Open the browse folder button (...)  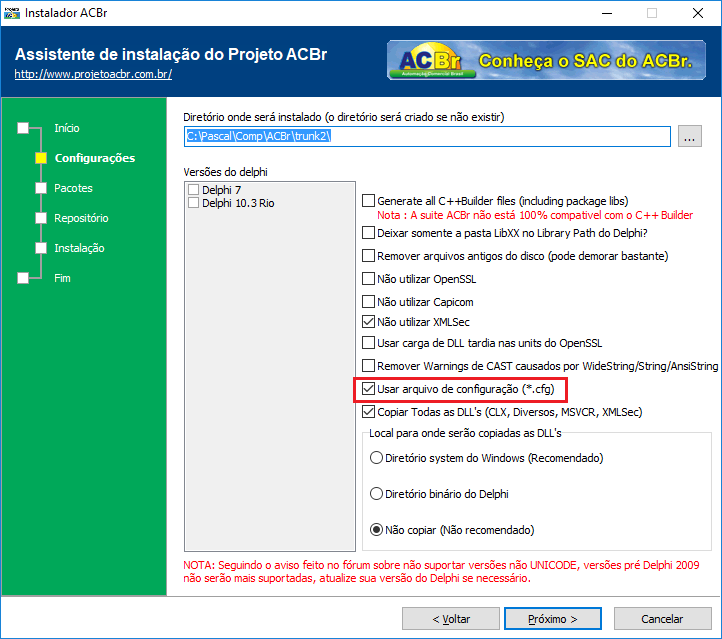(x=689, y=136)
